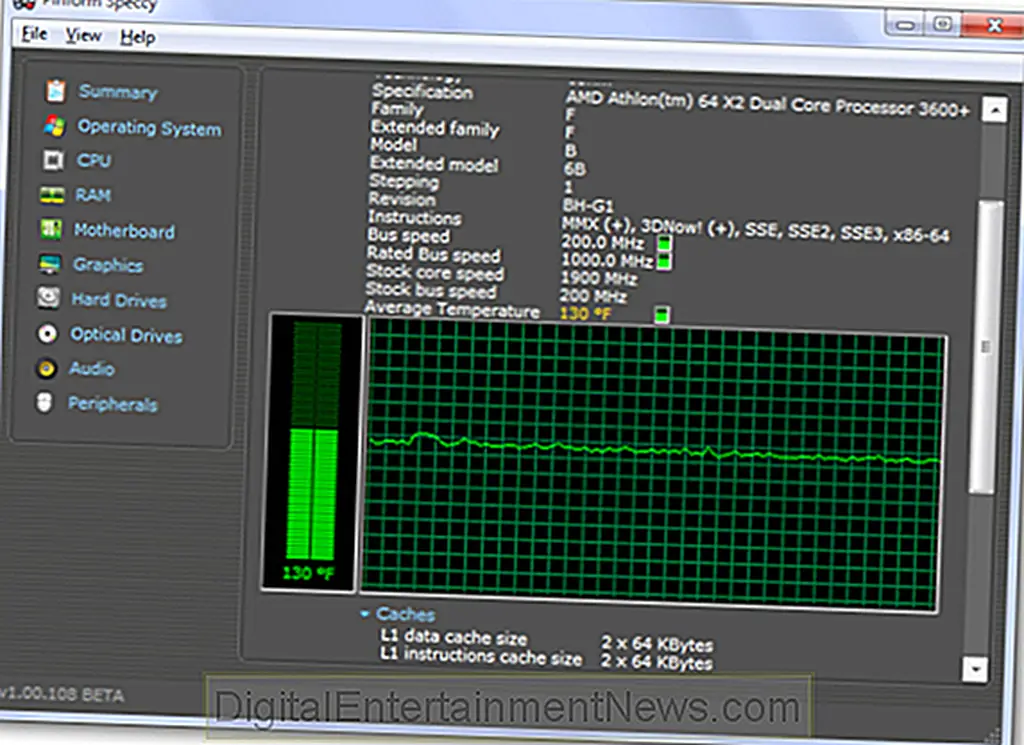This screenshot has height=745, width=1024.
Task: Click the 200.0 MHz bus speed value
Action: pos(603,243)
